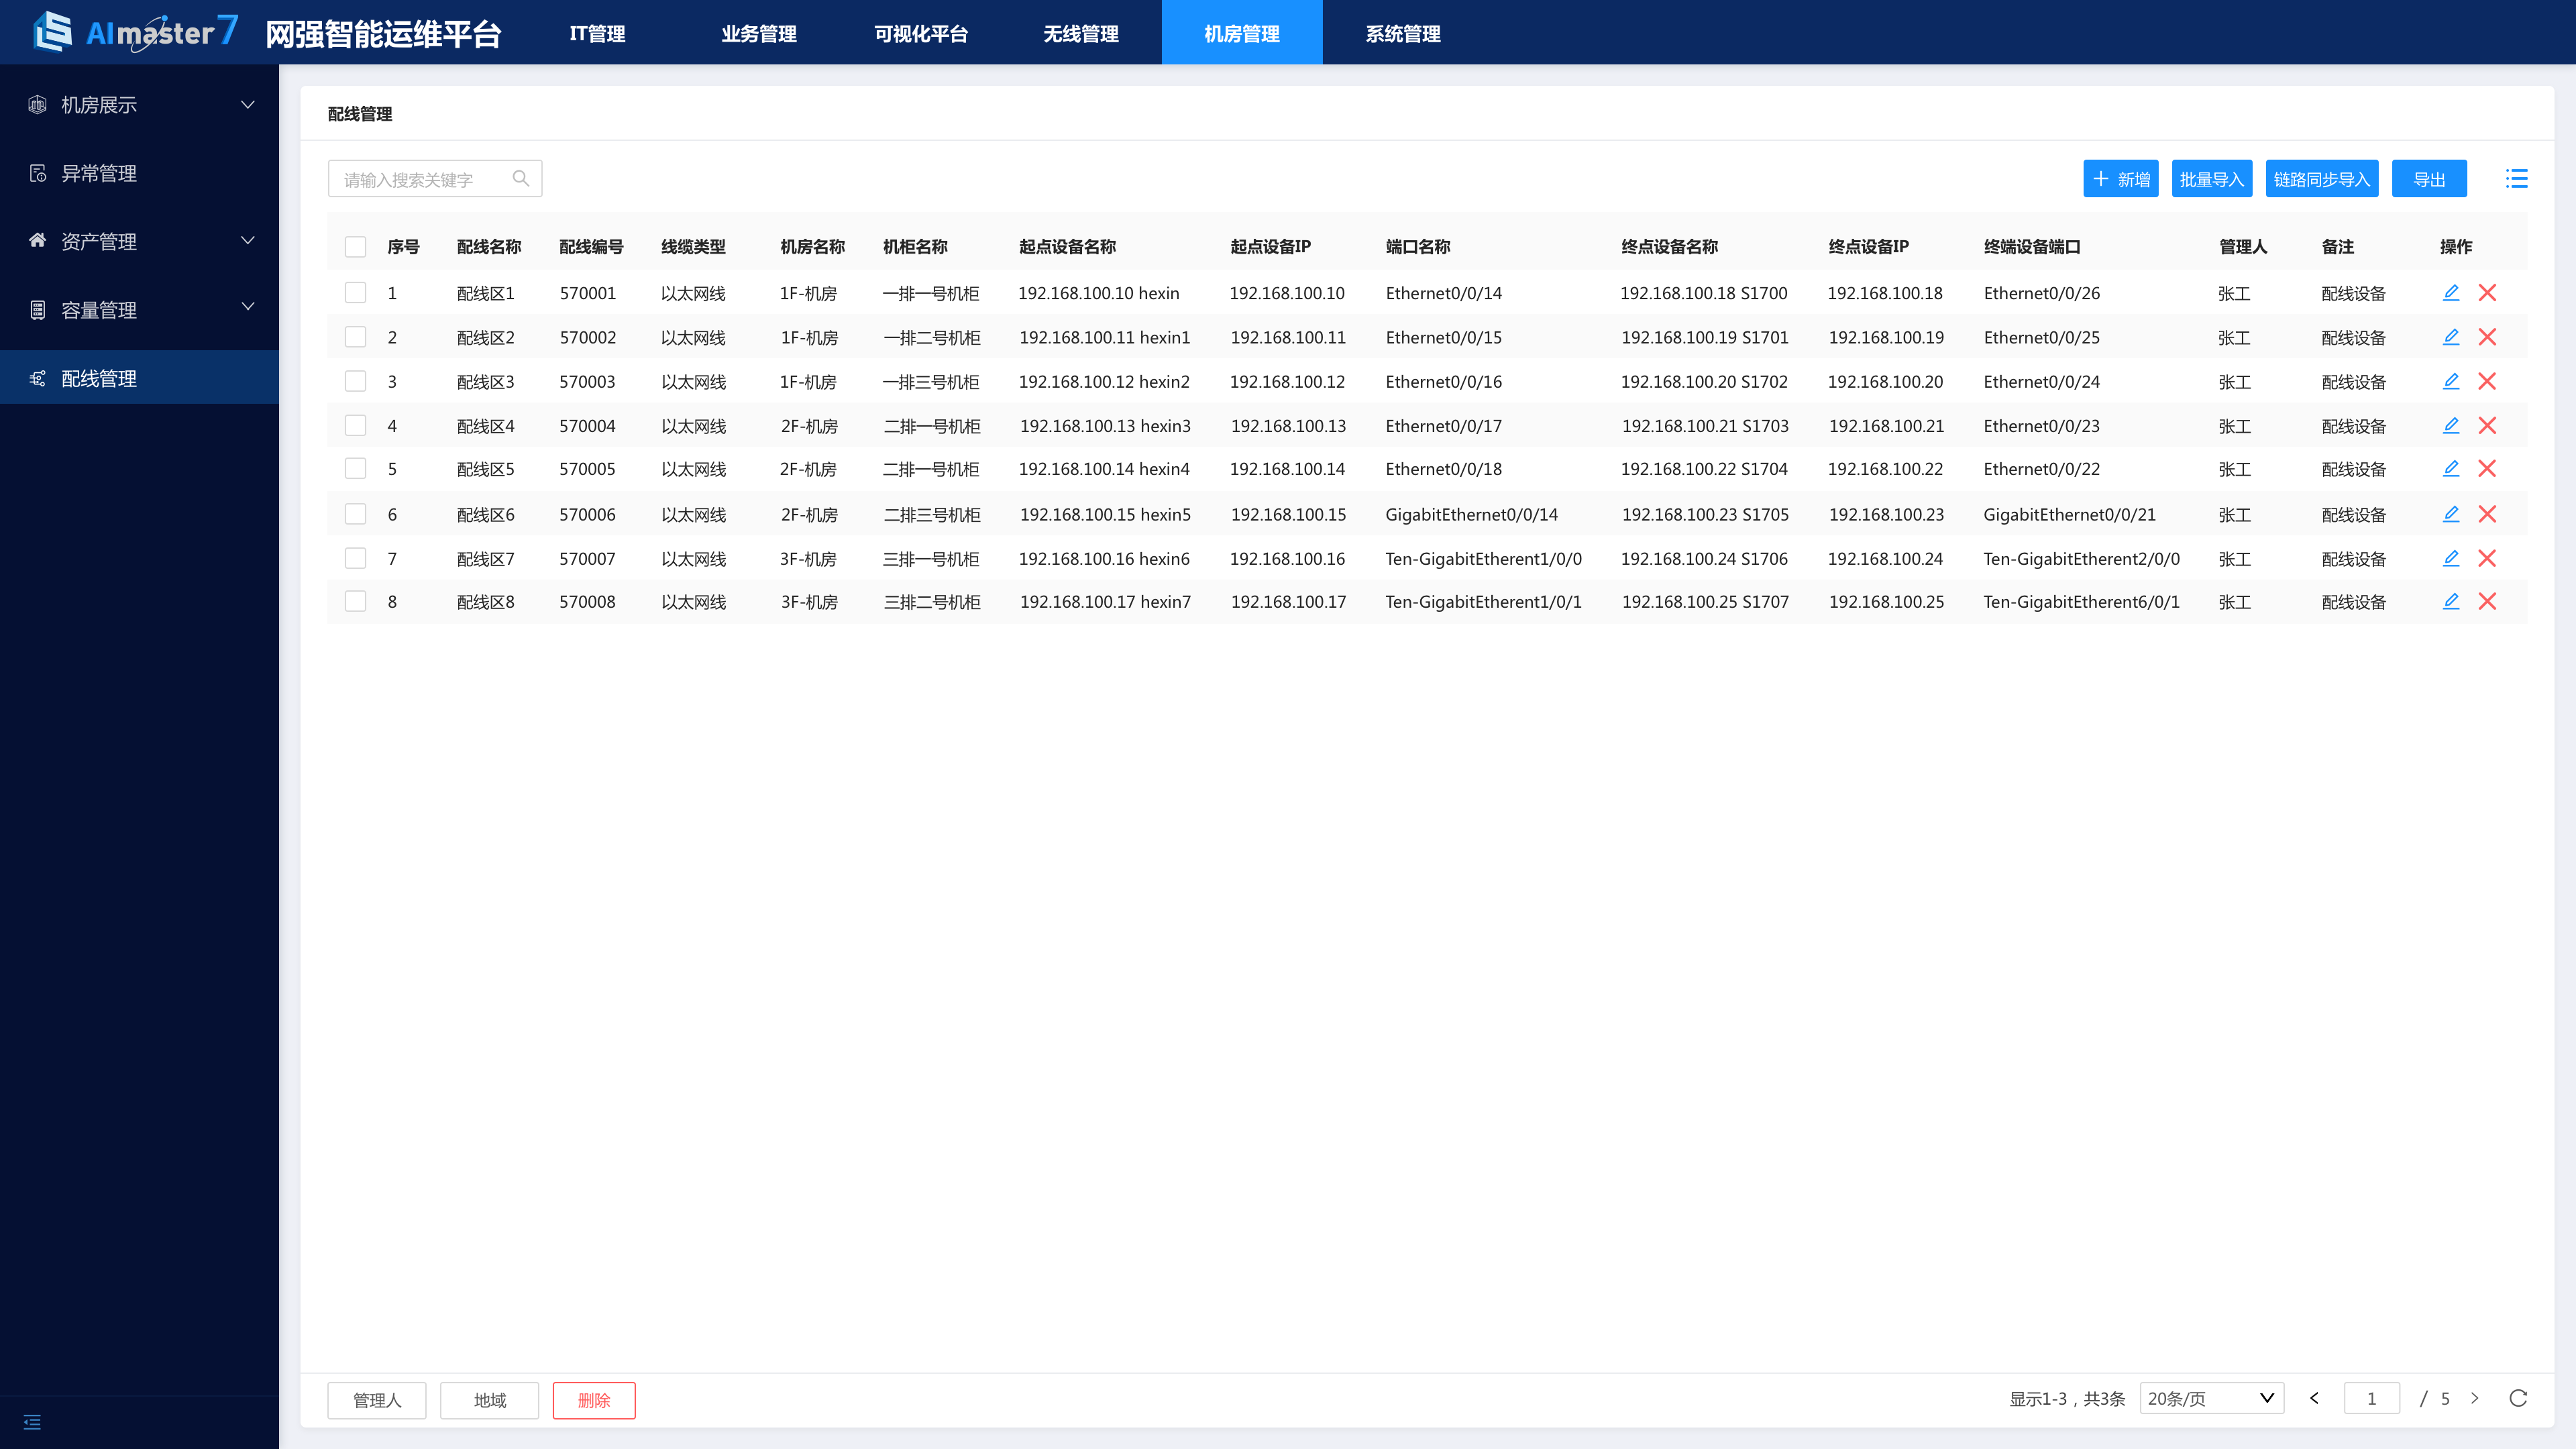2576x1449 pixels.
Task: Delete row 配线区1 with red X
Action: pos(2487,292)
